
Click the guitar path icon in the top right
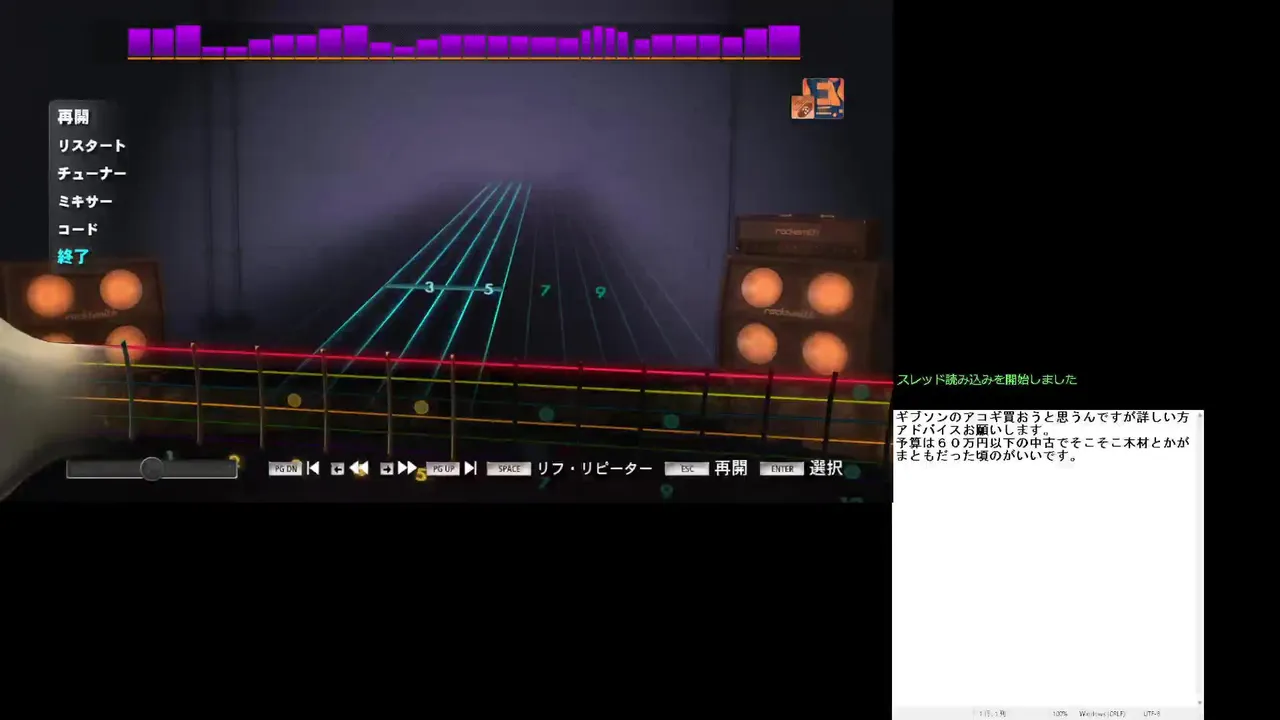(818, 99)
